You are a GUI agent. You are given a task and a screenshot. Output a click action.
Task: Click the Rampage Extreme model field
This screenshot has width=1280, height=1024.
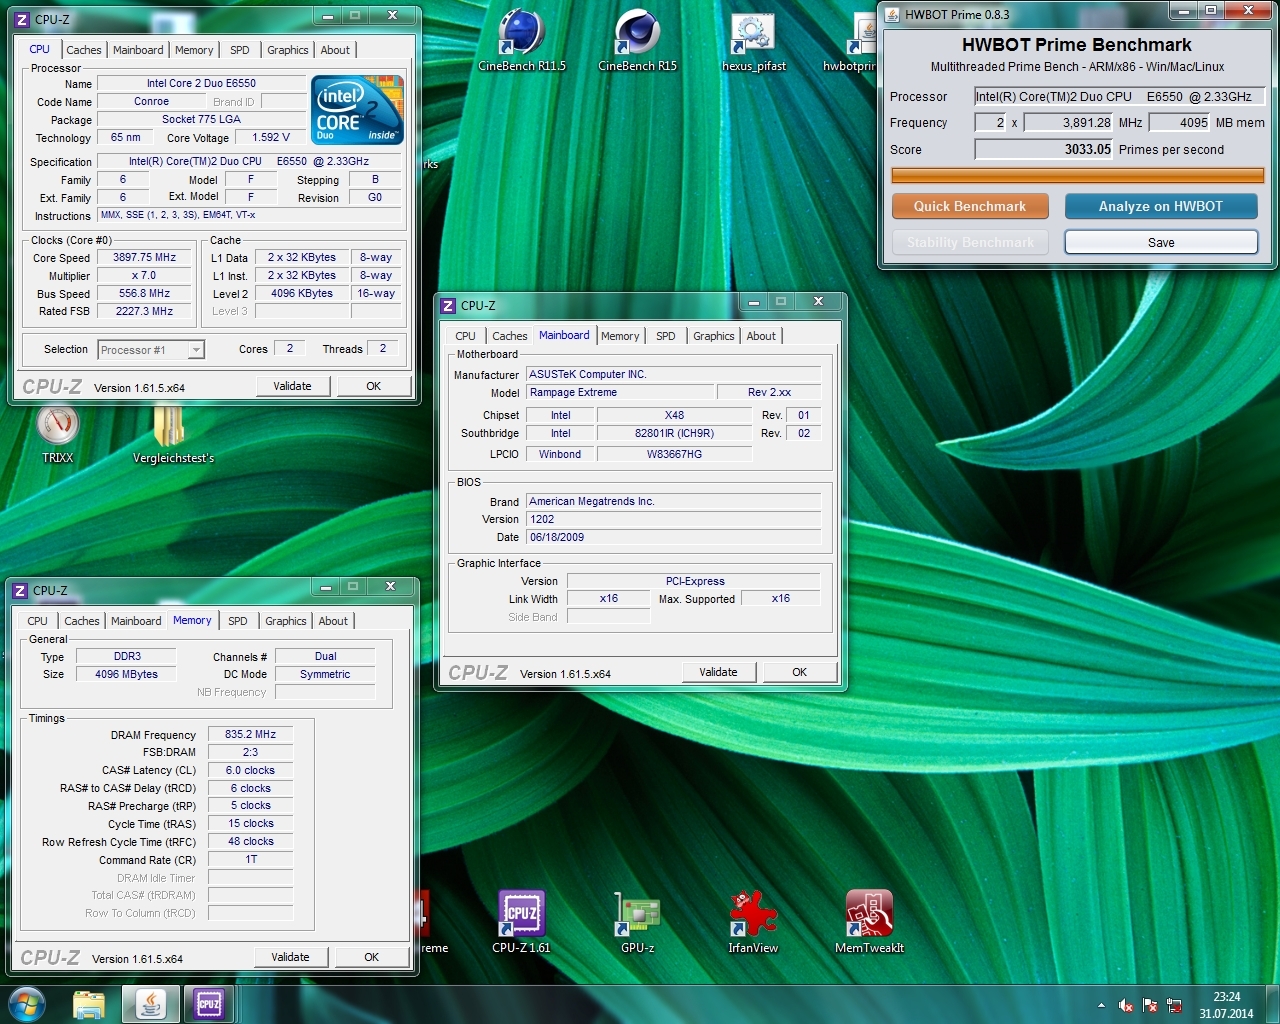point(621,393)
